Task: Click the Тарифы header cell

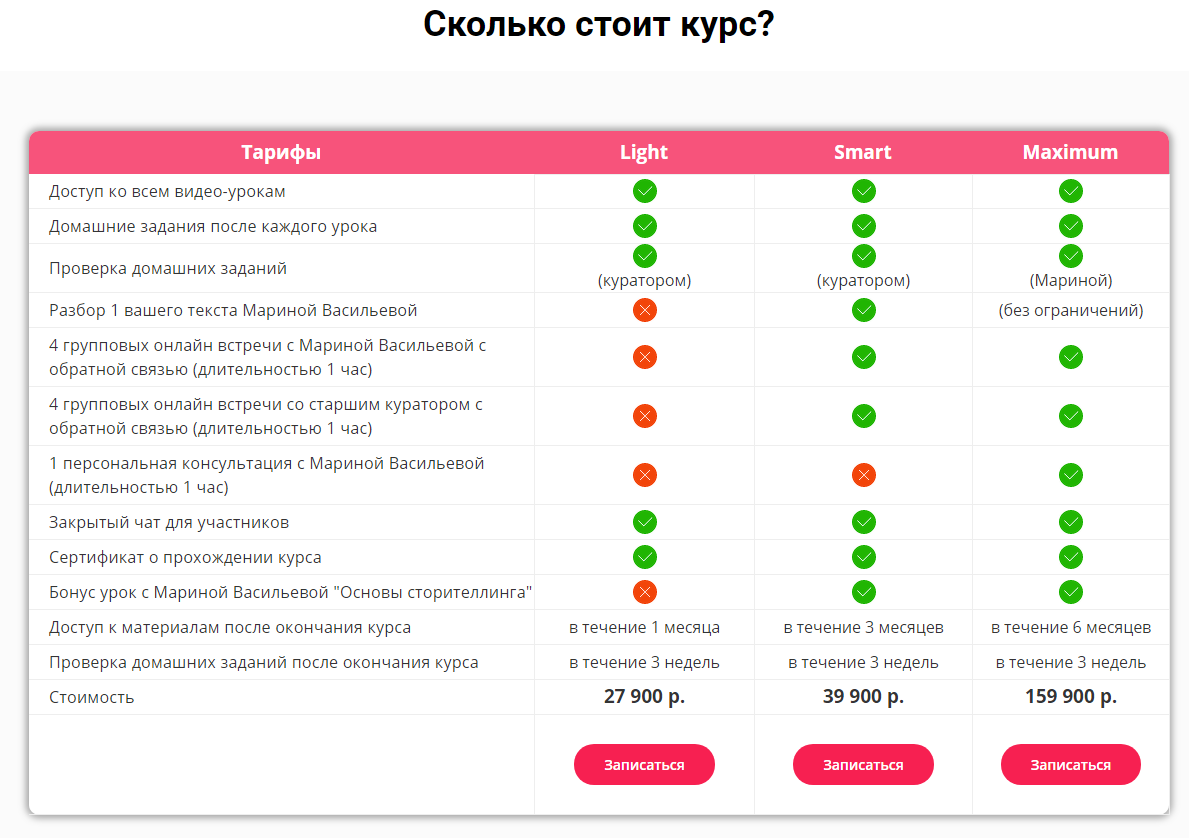Action: 283,152
